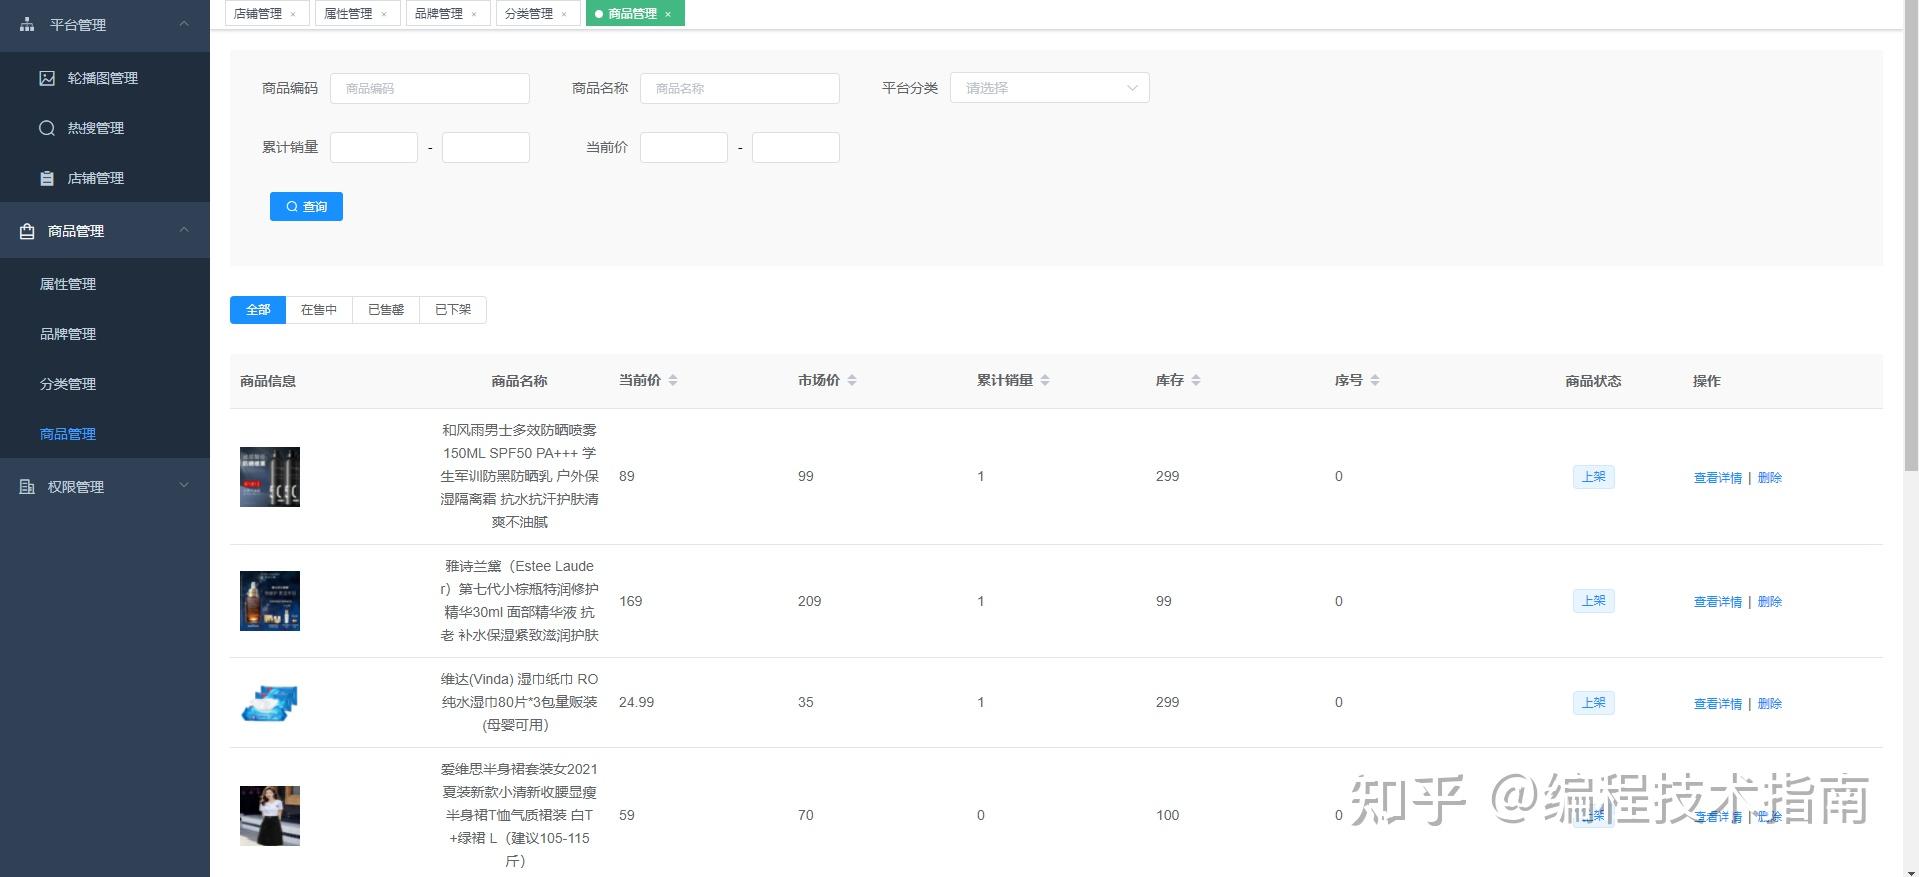Select the 已下架 filter
The image size is (1919, 877).
(x=453, y=310)
